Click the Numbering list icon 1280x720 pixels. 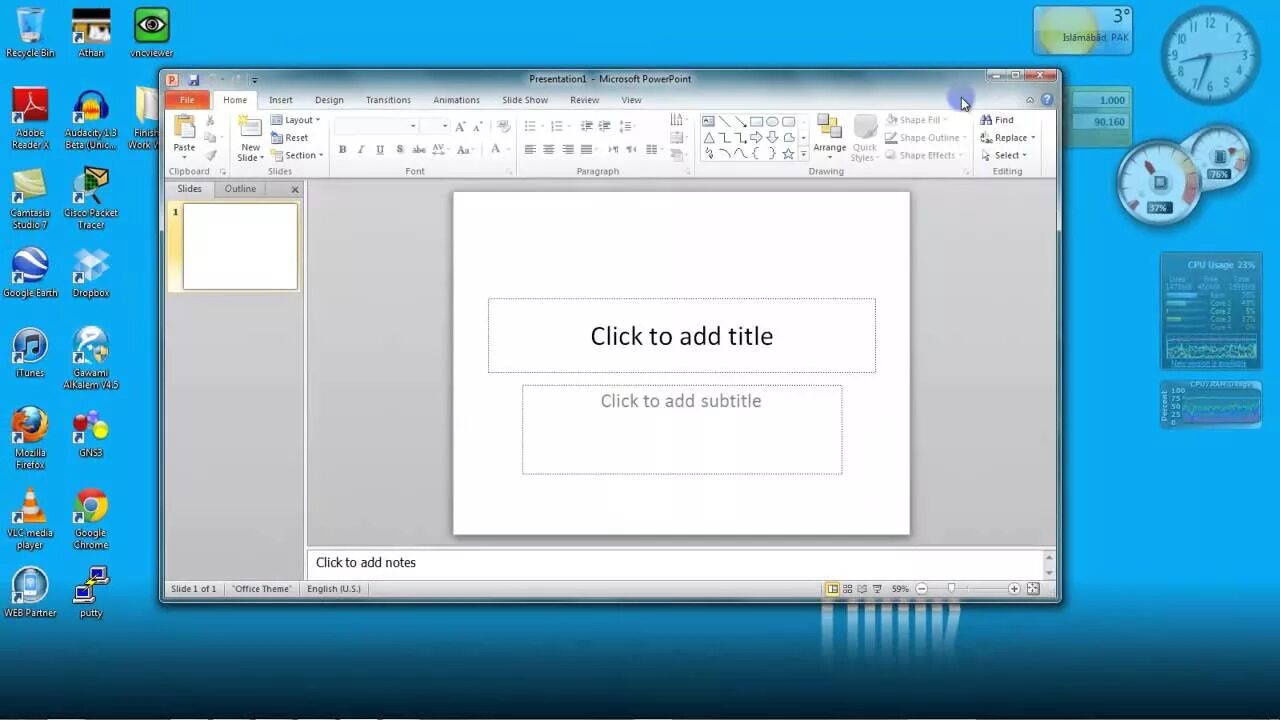point(558,126)
